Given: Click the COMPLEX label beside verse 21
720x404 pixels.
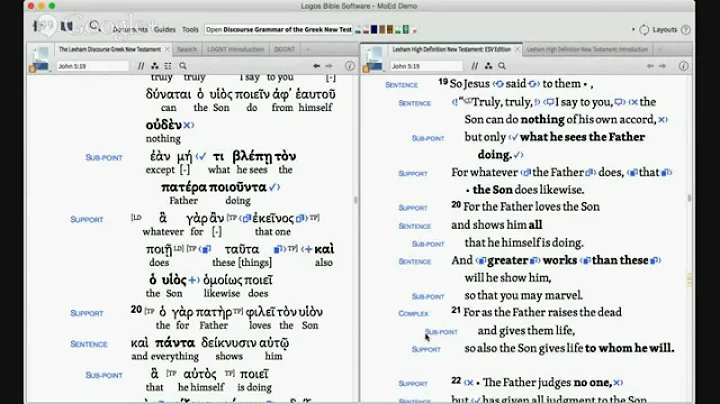Looking at the screenshot, I should (413, 314).
